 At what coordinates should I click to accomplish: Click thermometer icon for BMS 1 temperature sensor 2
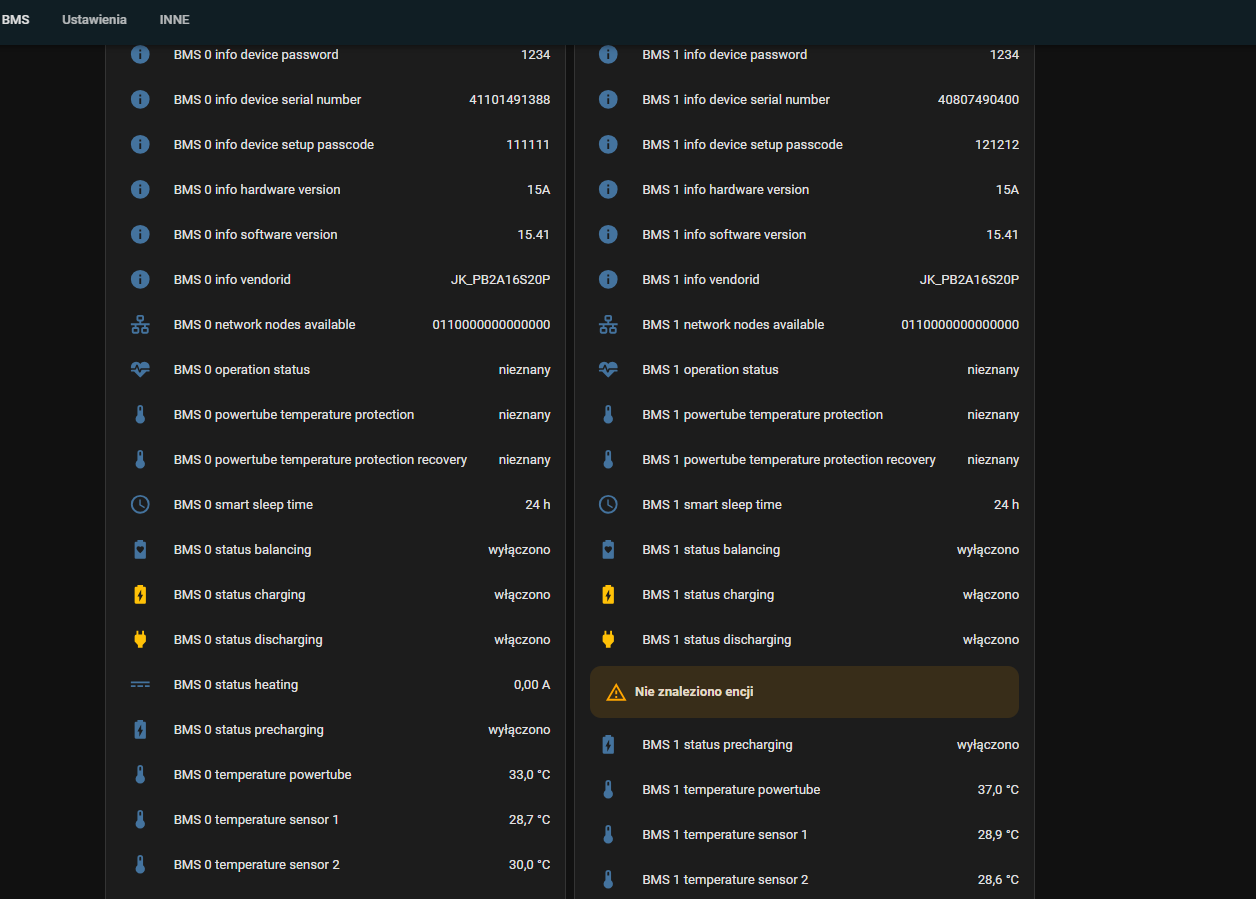(608, 880)
